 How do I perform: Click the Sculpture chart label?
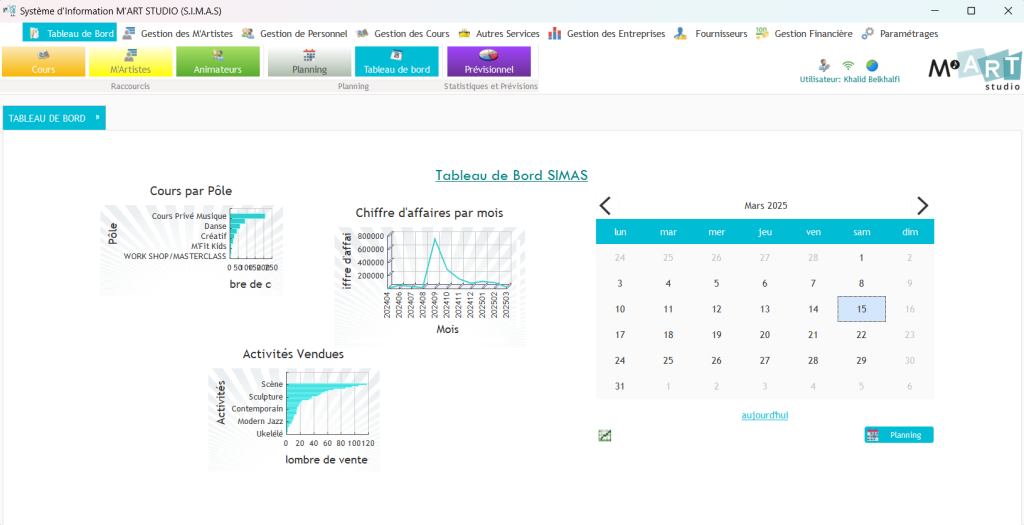(266, 396)
